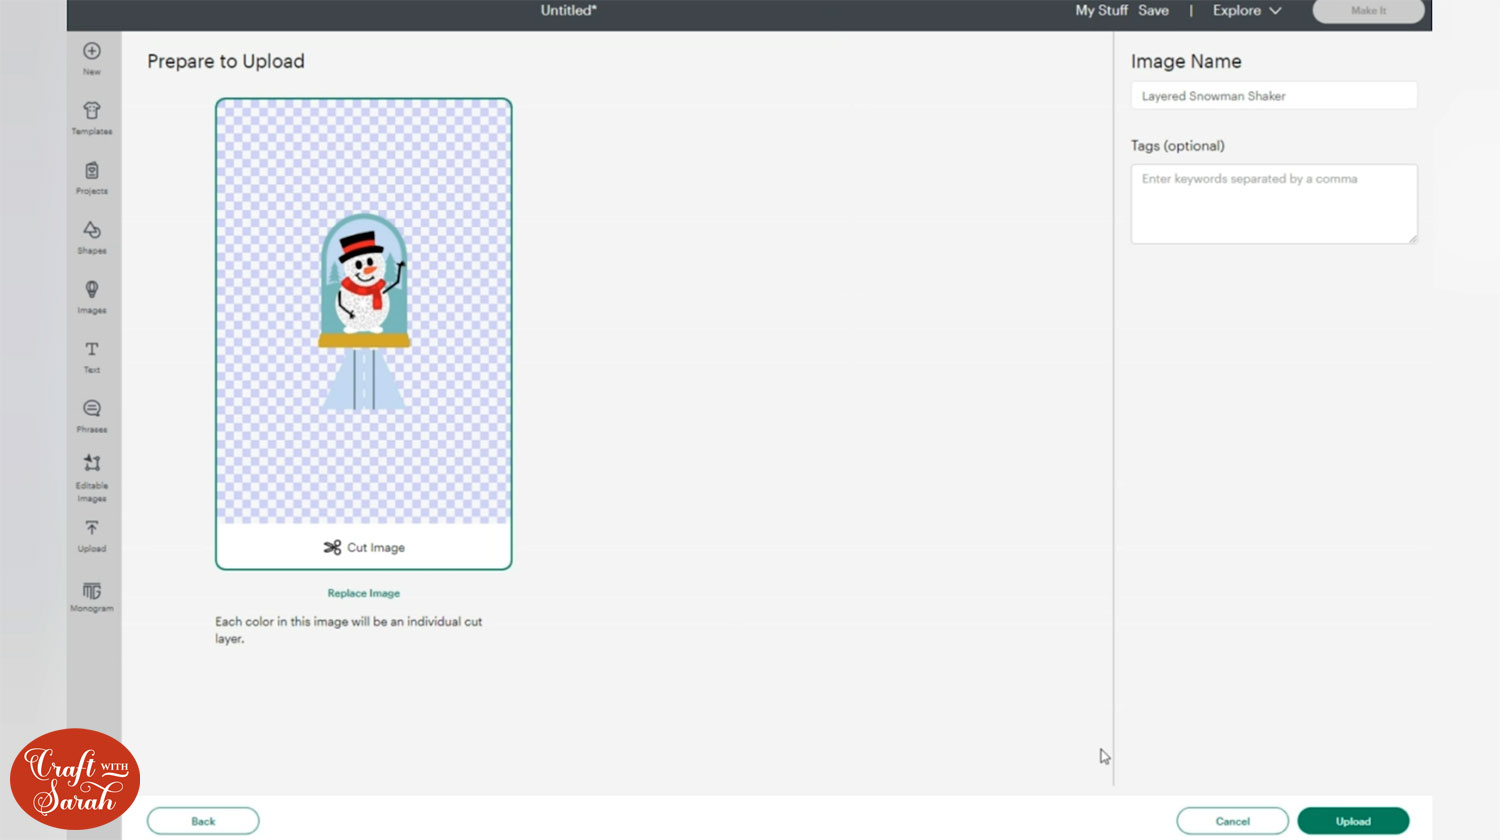
Task: Open the Shapes tool
Action: tap(92, 238)
